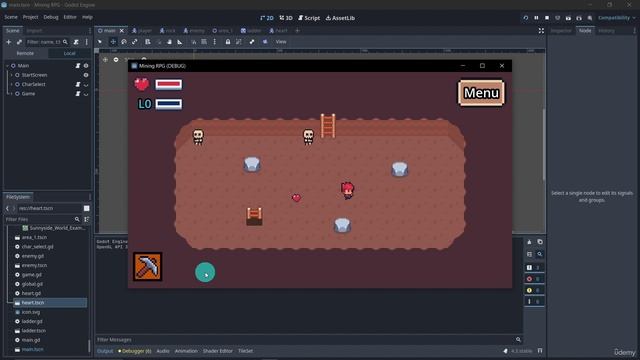Zoom out the viewport with minus icon

(116, 60)
